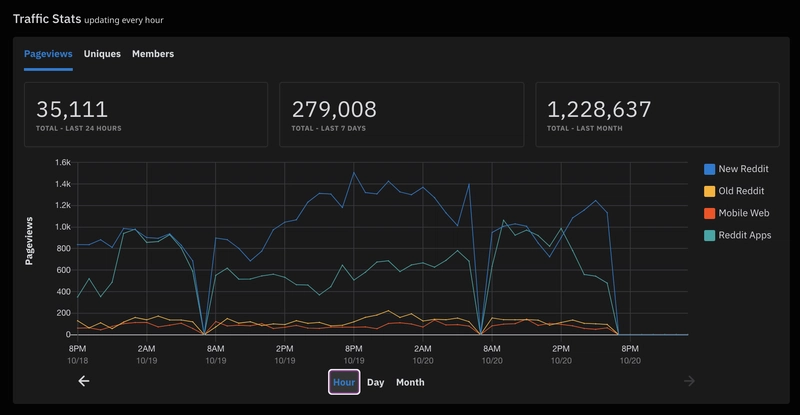The image size is (800, 415).
Task: Switch to the Pageviews tab
Action: (48, 54)
